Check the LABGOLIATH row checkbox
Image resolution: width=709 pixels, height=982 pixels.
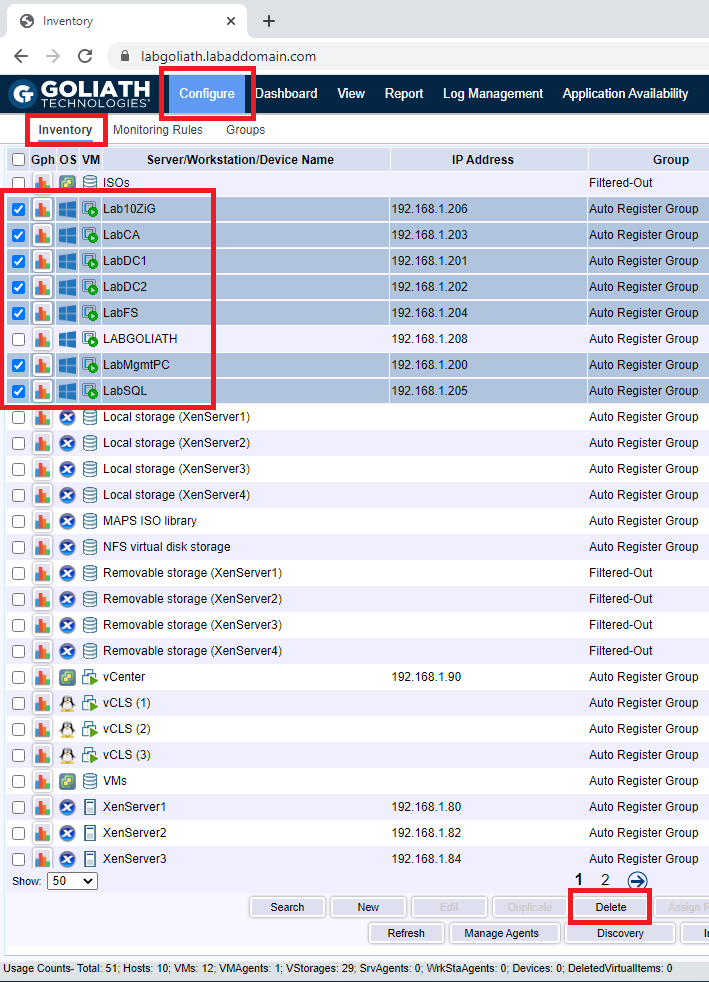coord(18,339)
